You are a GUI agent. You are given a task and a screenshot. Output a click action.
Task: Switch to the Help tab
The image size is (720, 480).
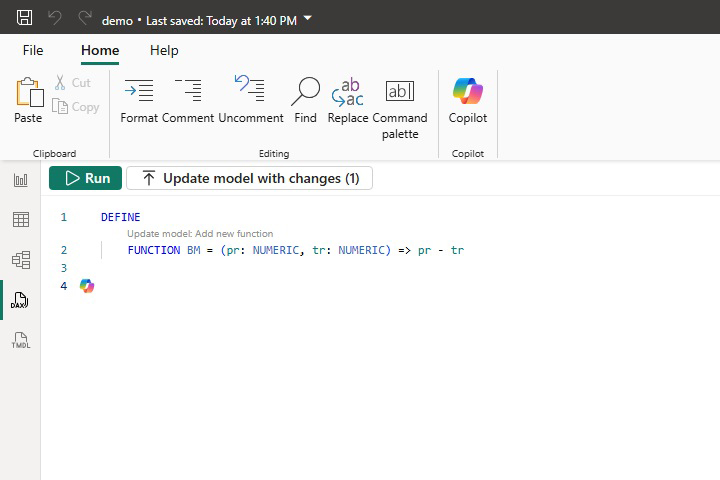pos(164,50)
